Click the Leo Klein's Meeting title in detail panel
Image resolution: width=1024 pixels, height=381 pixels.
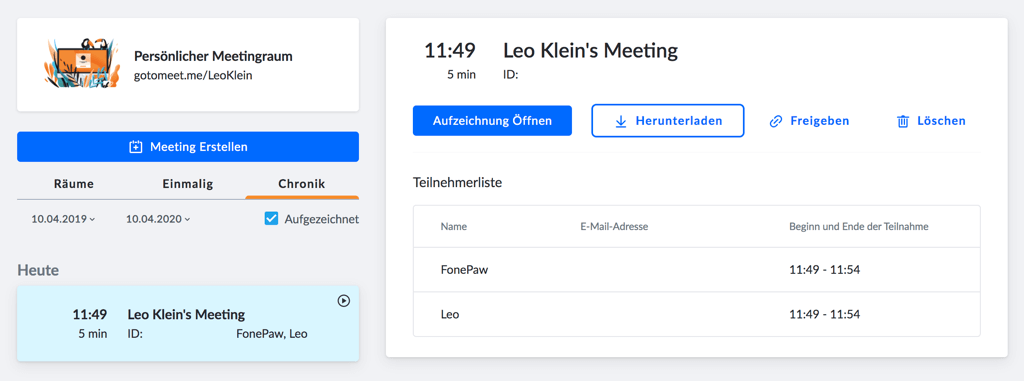pyautogui.click(x=590, y=50)
